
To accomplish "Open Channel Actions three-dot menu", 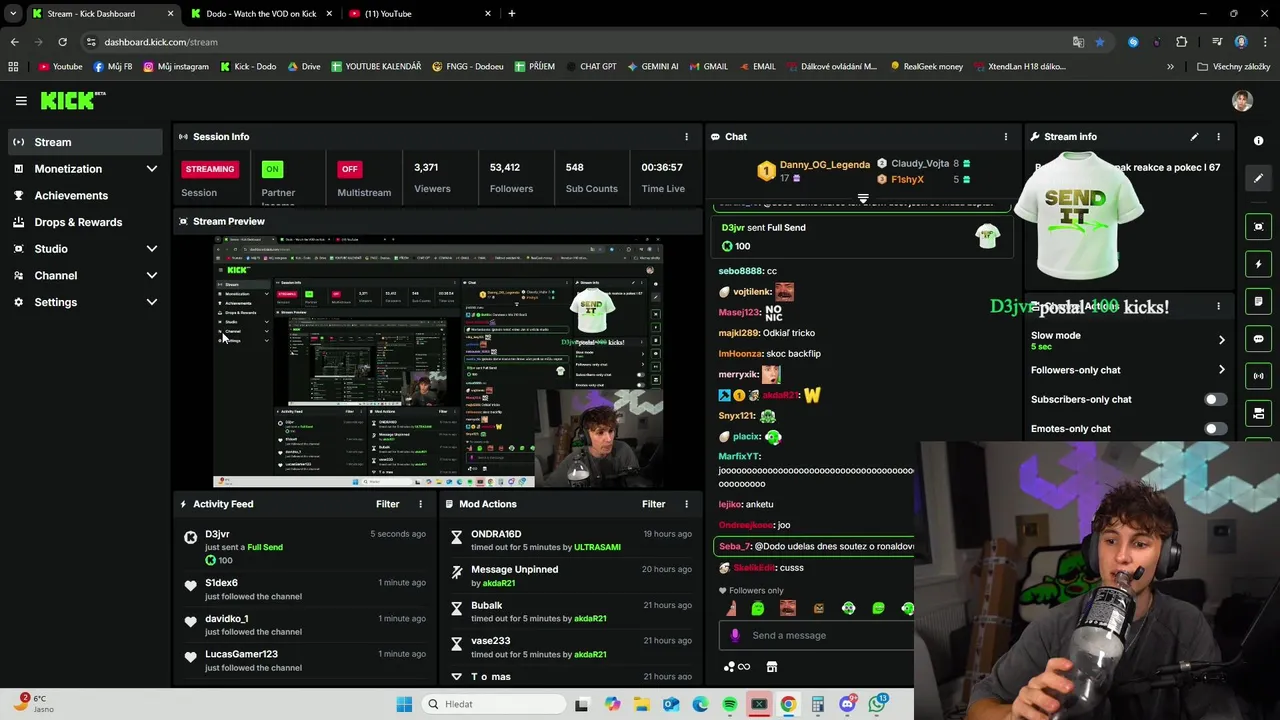I will (1218, 307).
